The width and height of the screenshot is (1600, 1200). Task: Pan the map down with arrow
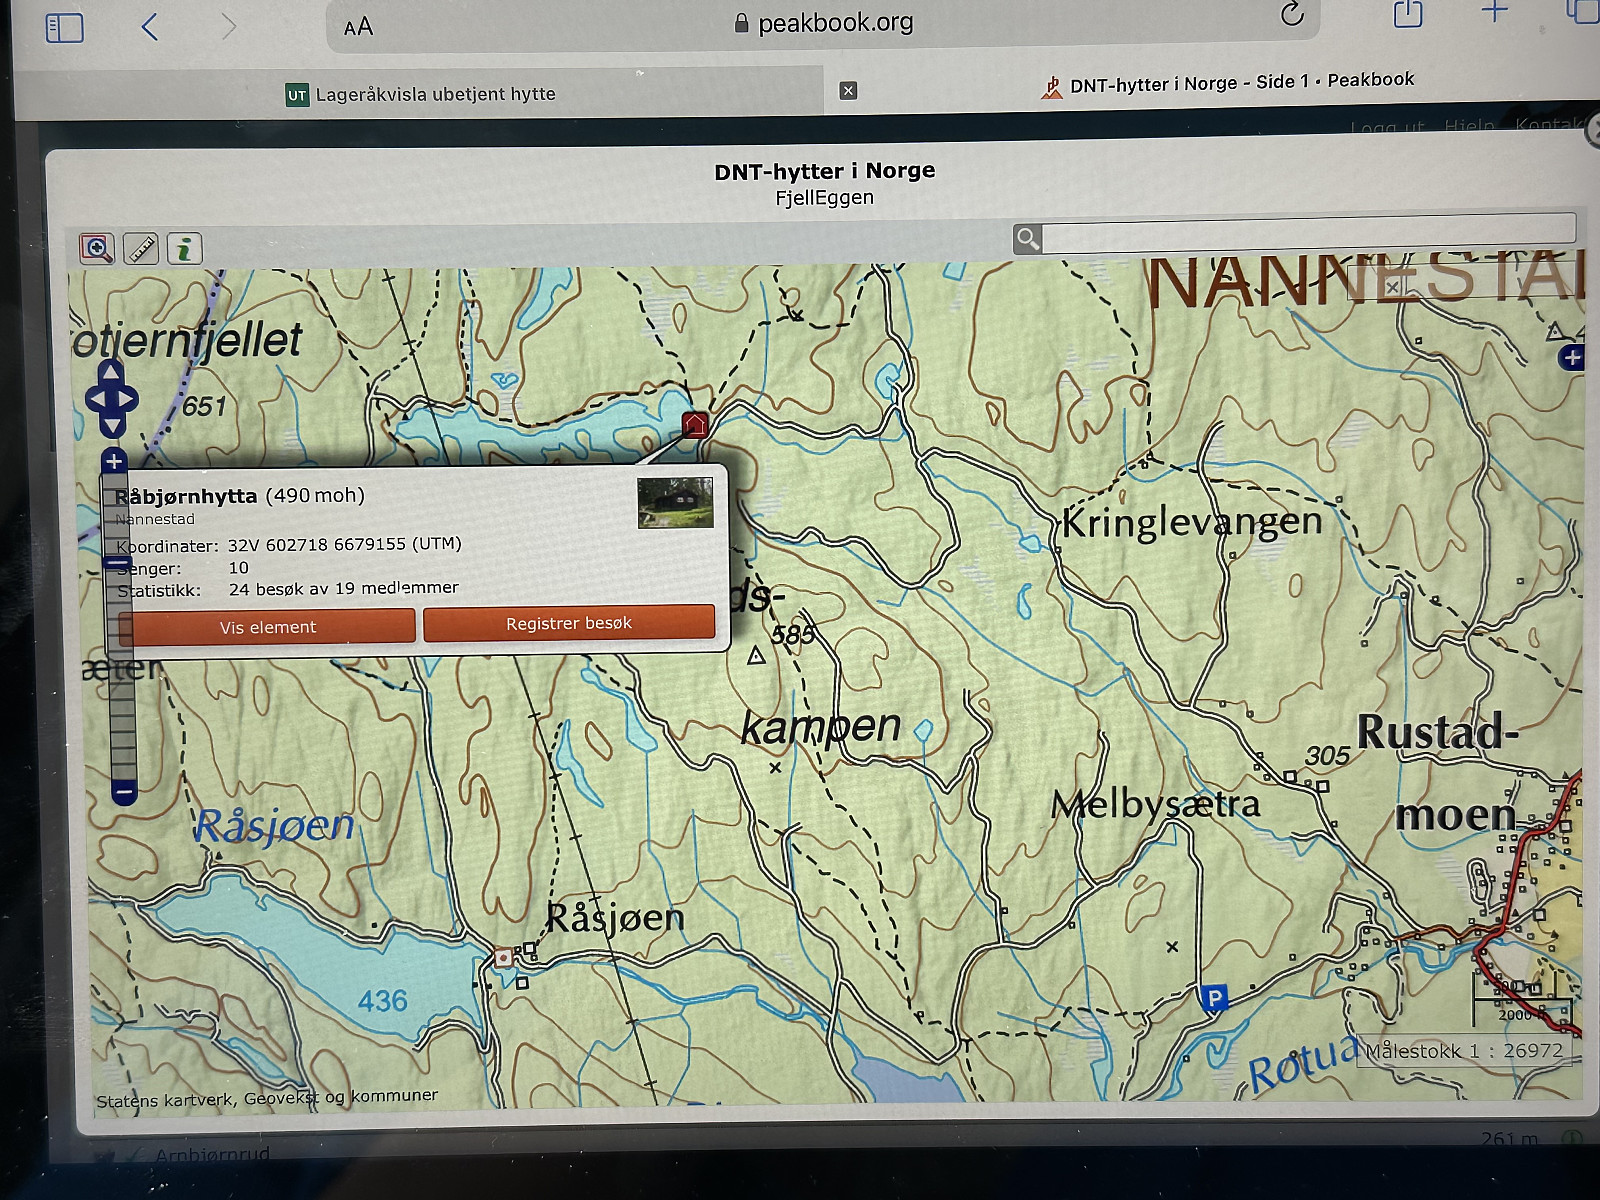pyautogui.click(x=112, y=425)
